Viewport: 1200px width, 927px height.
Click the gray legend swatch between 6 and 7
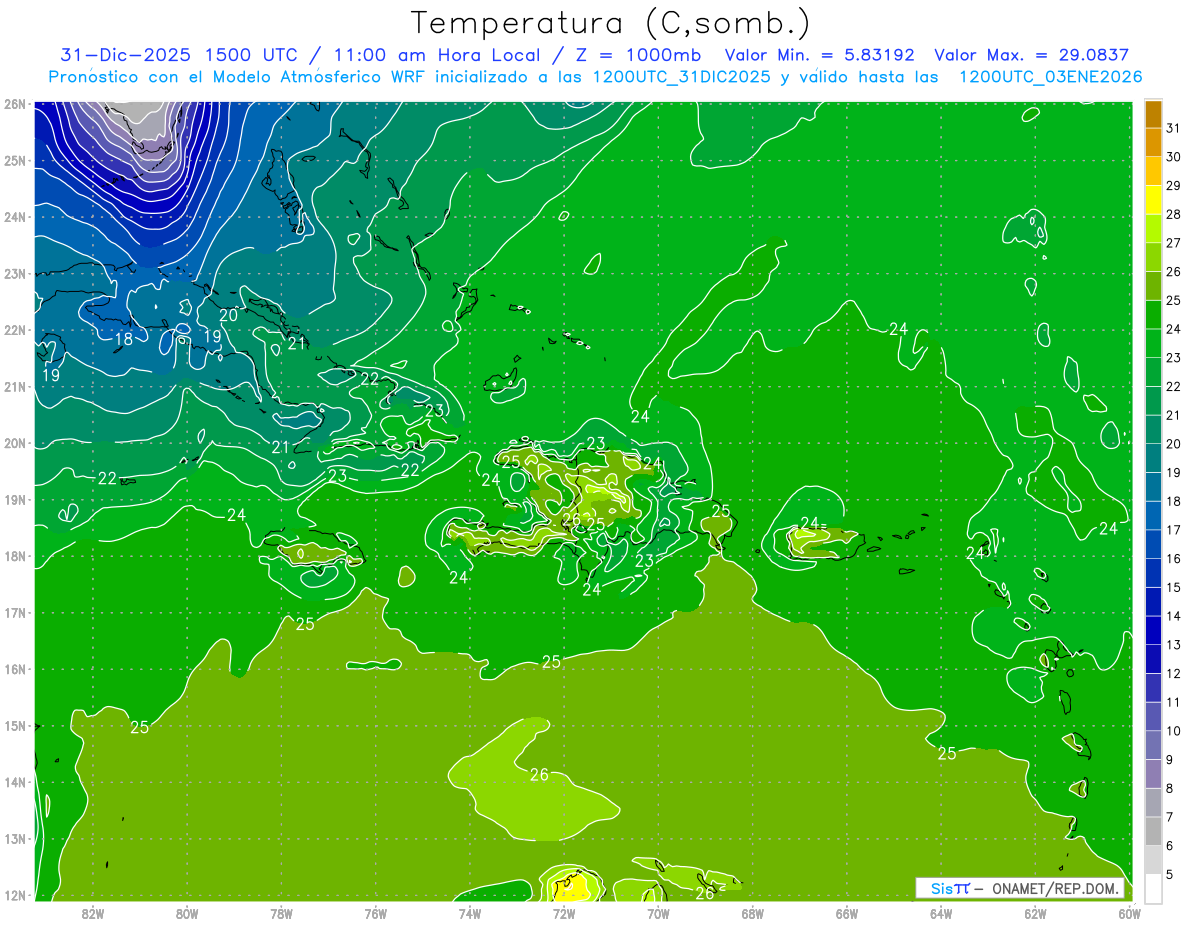click(1153, 831)
